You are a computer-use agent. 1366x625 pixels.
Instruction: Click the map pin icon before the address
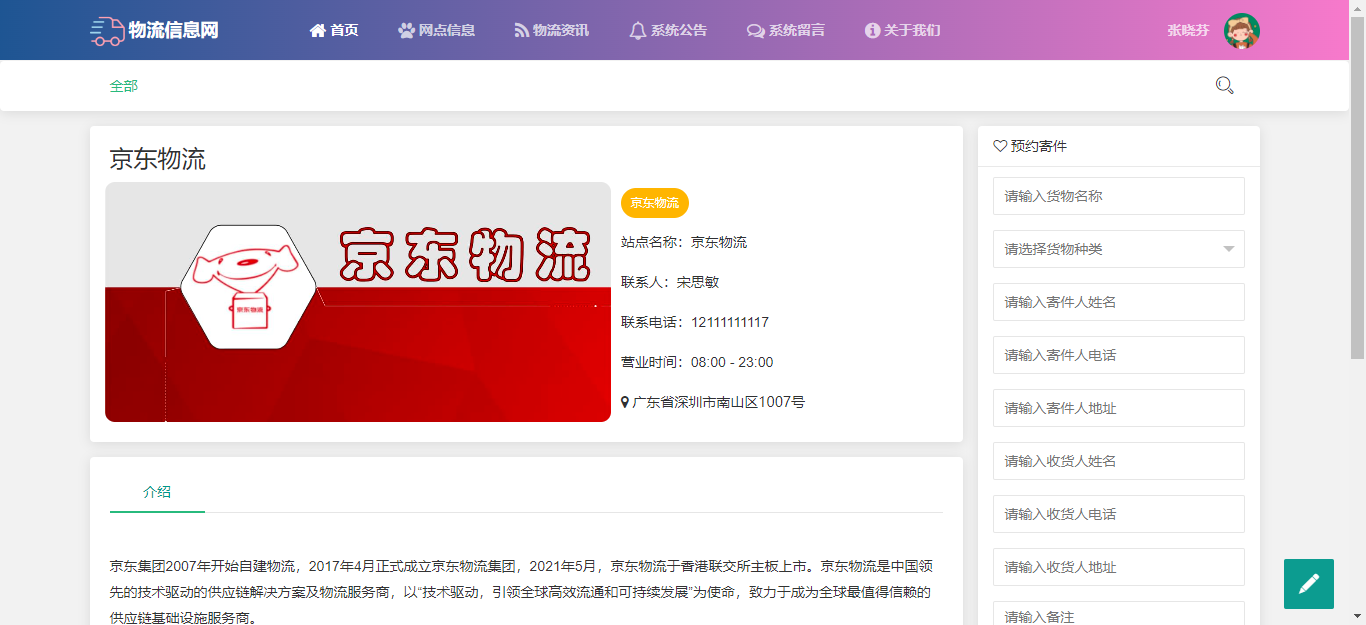(625, 402)
